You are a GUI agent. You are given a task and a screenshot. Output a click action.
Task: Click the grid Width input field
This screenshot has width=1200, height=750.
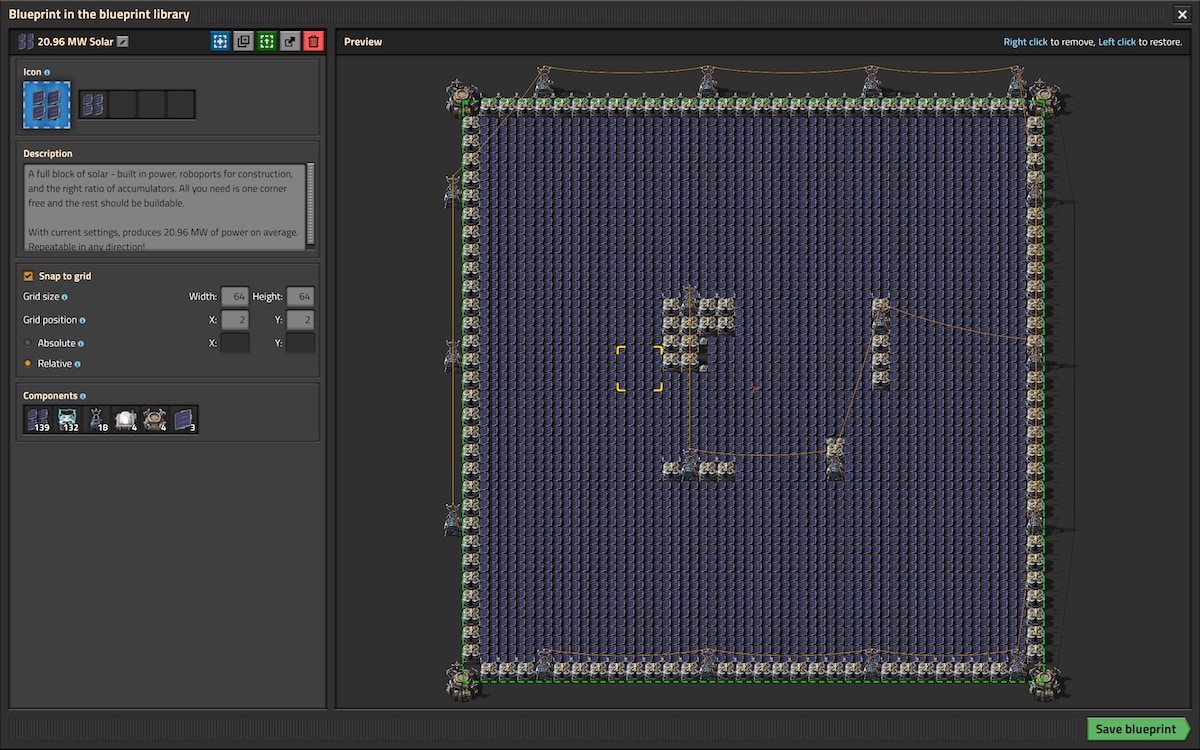[235, 297]
